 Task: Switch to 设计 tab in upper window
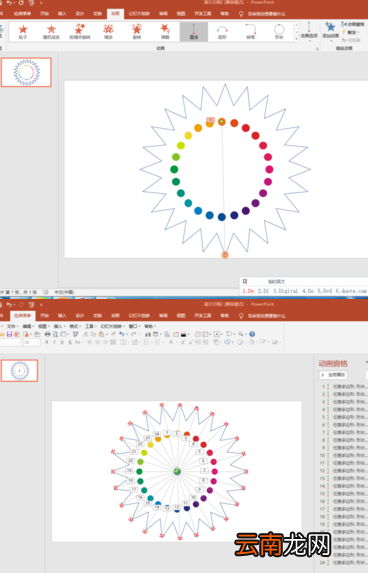click(80, 14)
